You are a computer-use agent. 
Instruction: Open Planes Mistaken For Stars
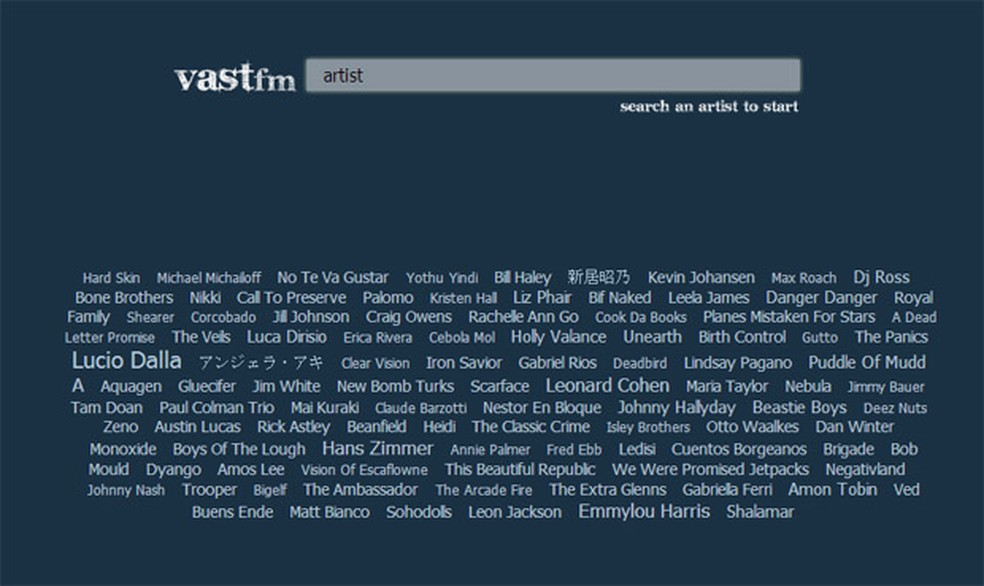click(x=789, y=317)
